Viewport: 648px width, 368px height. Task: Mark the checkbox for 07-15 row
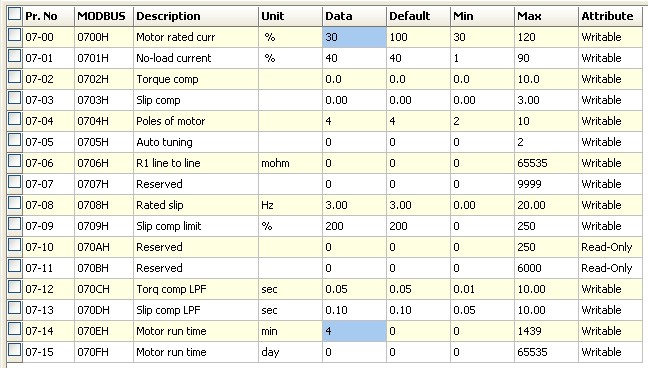(14, 350)
